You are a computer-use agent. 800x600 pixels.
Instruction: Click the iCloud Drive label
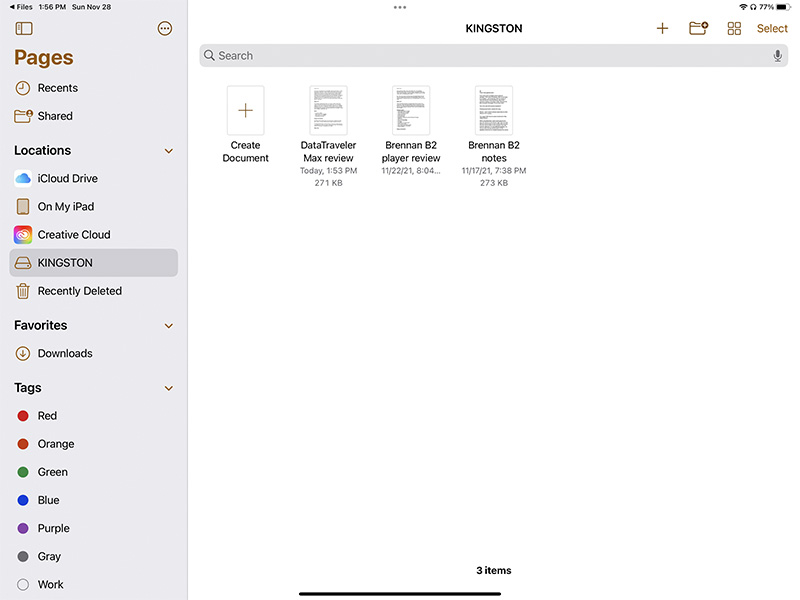pyautogui.click(x=68, y=179)
